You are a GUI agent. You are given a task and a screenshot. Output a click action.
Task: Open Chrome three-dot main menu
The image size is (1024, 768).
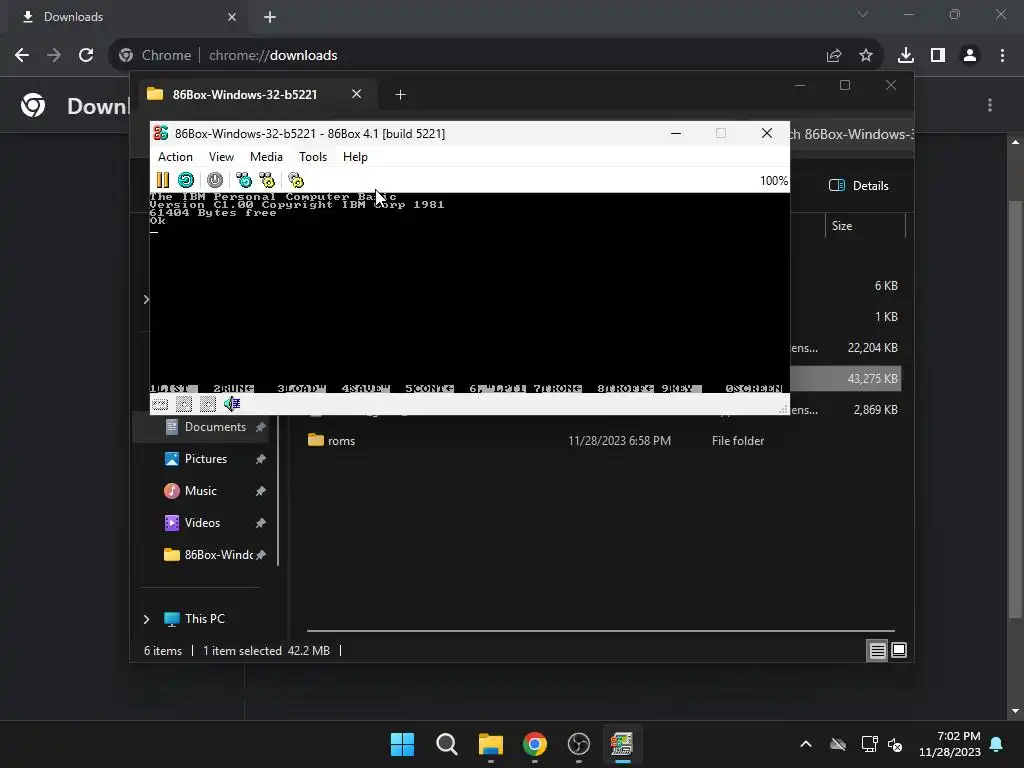point(1002,56)
